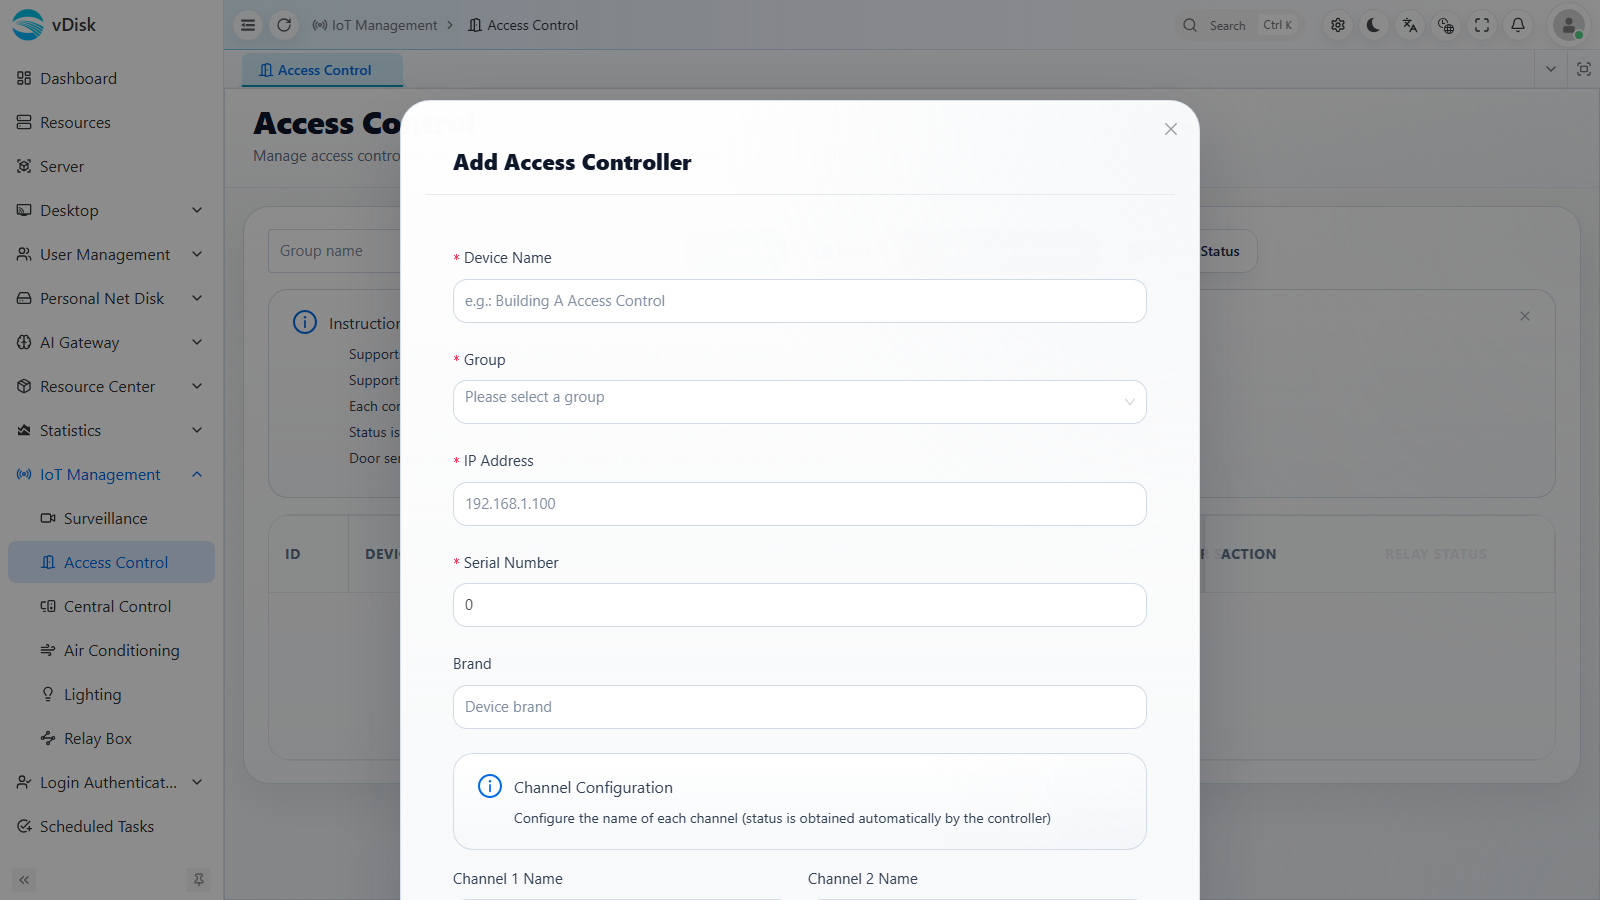
Task: Click the Add Access Controller title
Action: pos(572,162)
